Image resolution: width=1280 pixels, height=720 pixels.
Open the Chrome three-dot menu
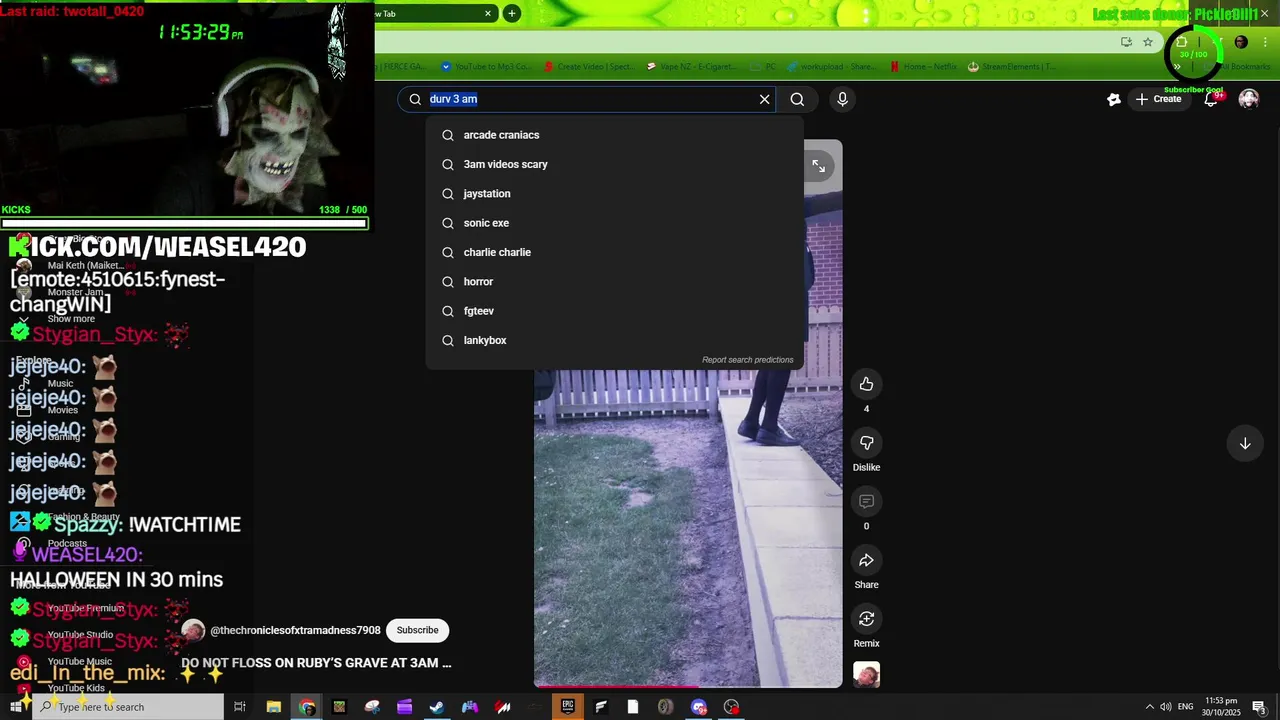click(1266, 42)
